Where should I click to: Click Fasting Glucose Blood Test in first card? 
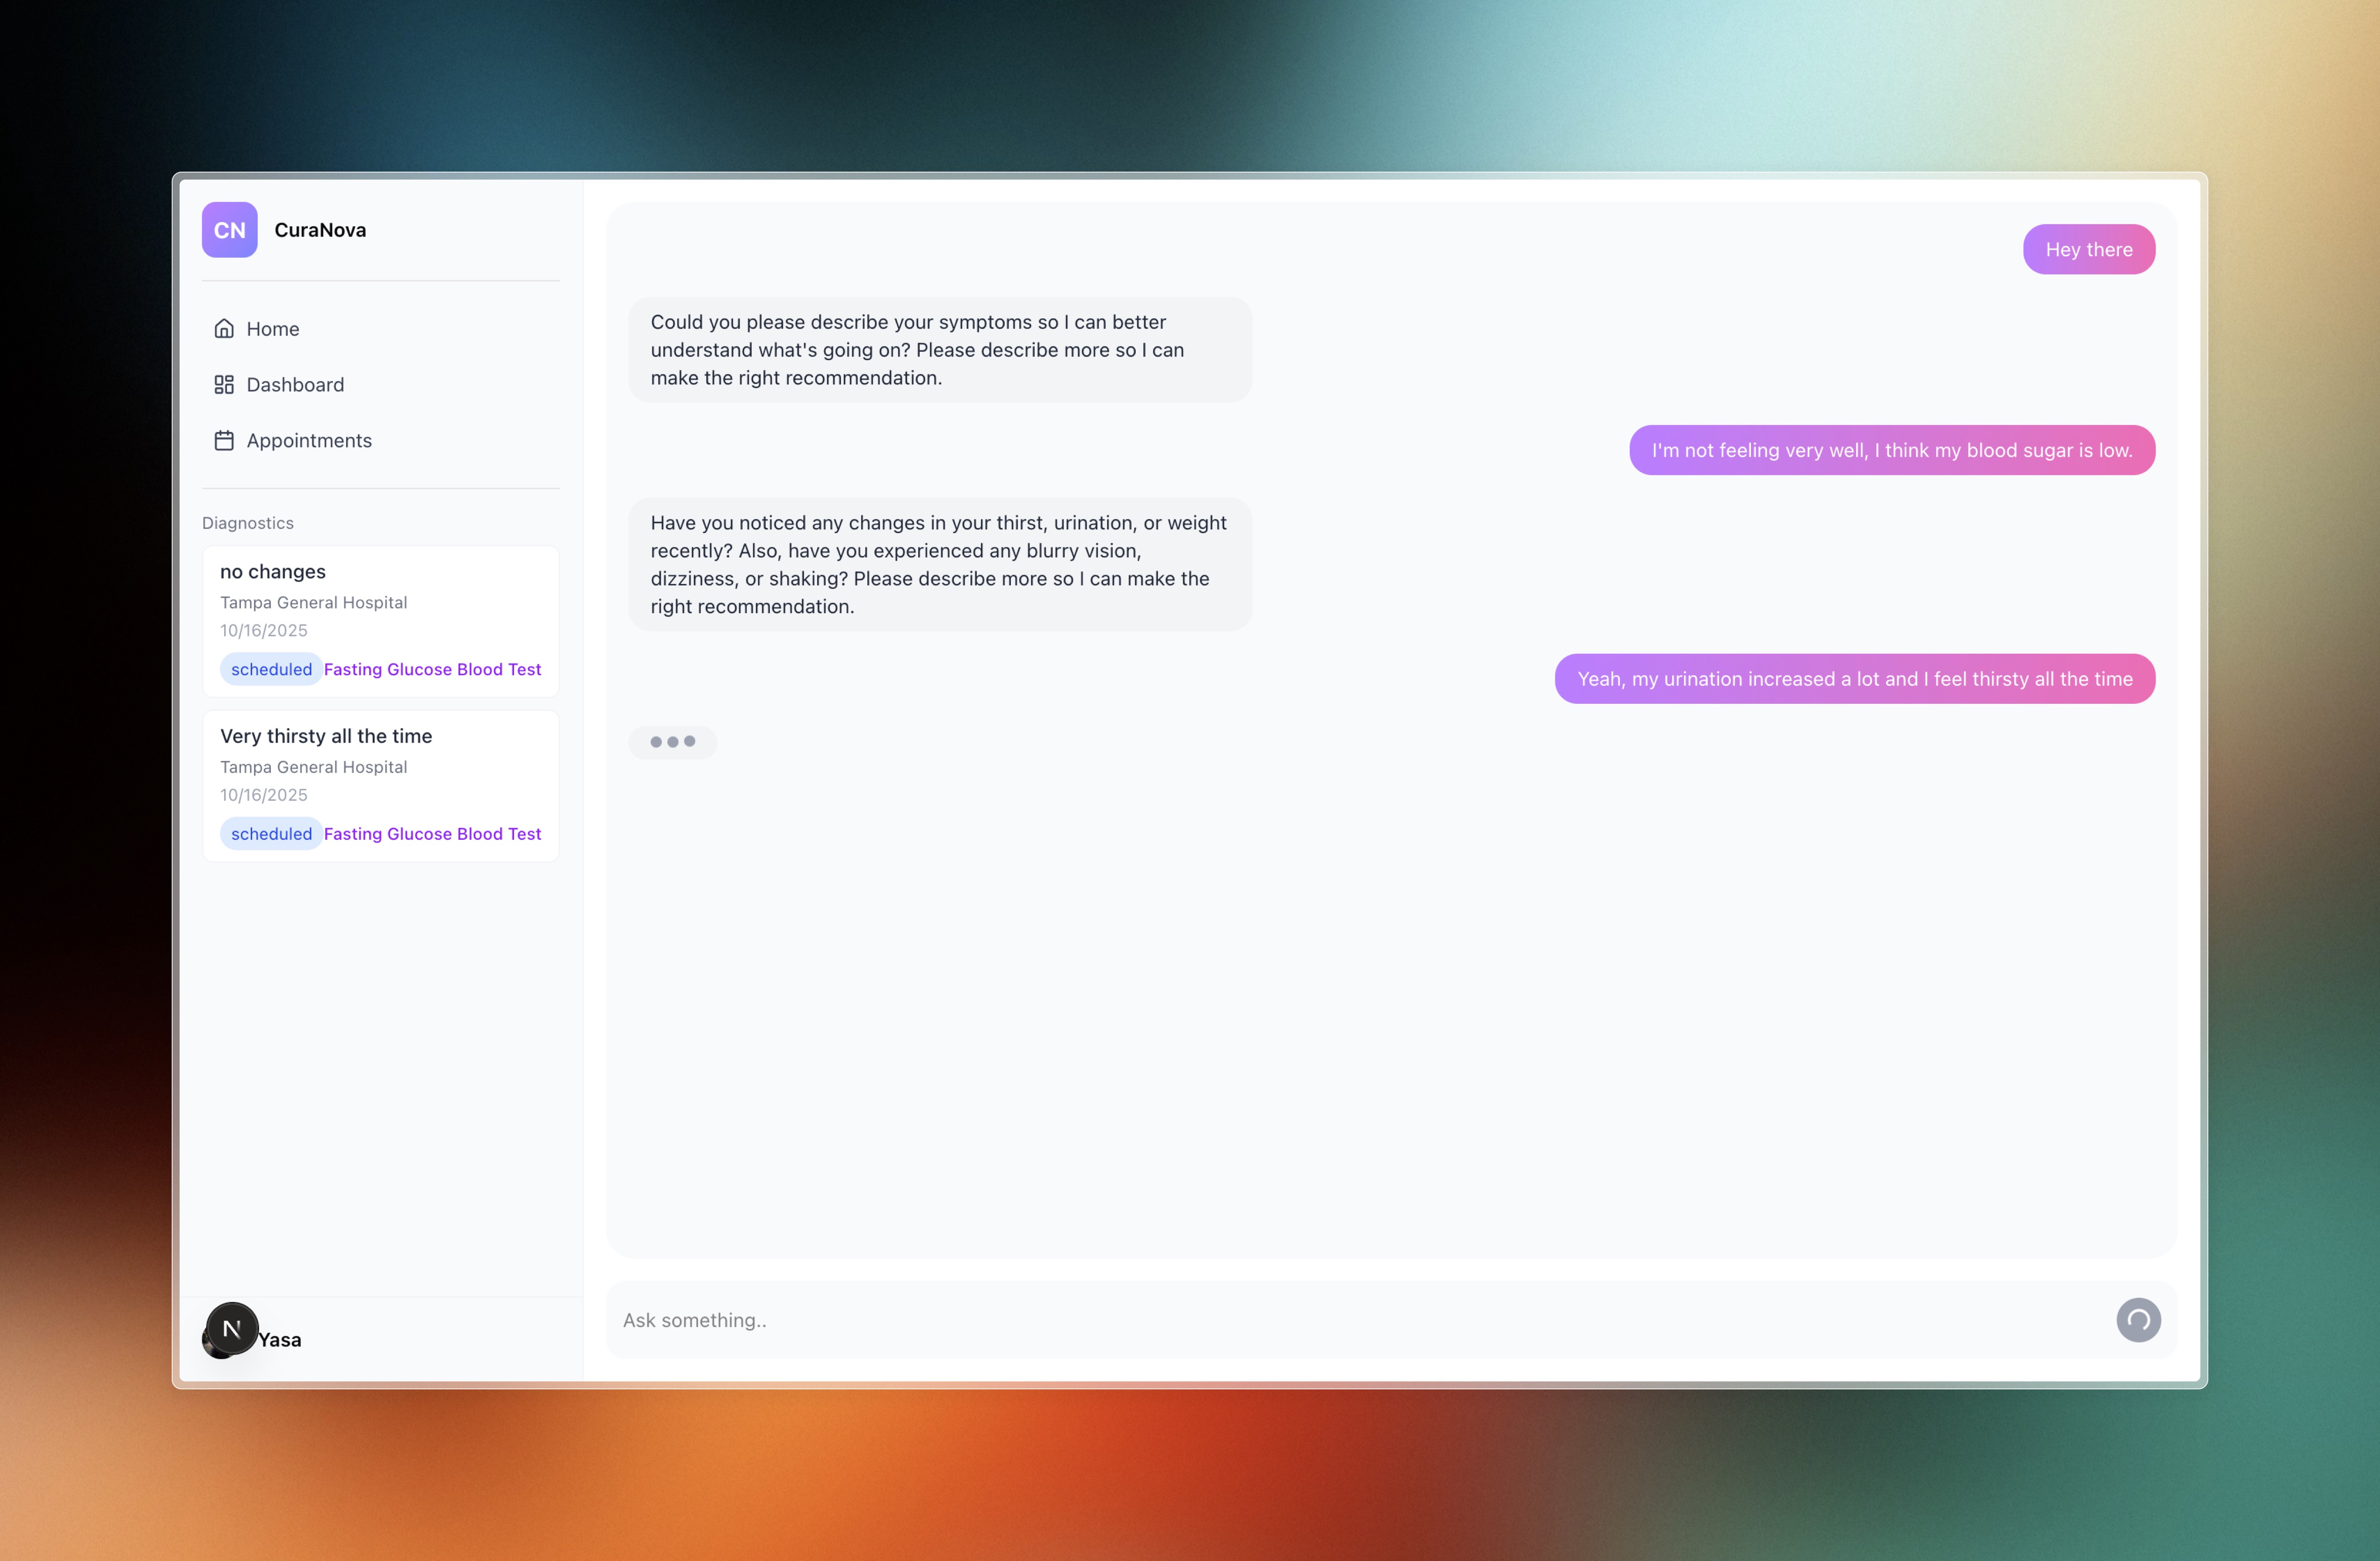(432, 669)
